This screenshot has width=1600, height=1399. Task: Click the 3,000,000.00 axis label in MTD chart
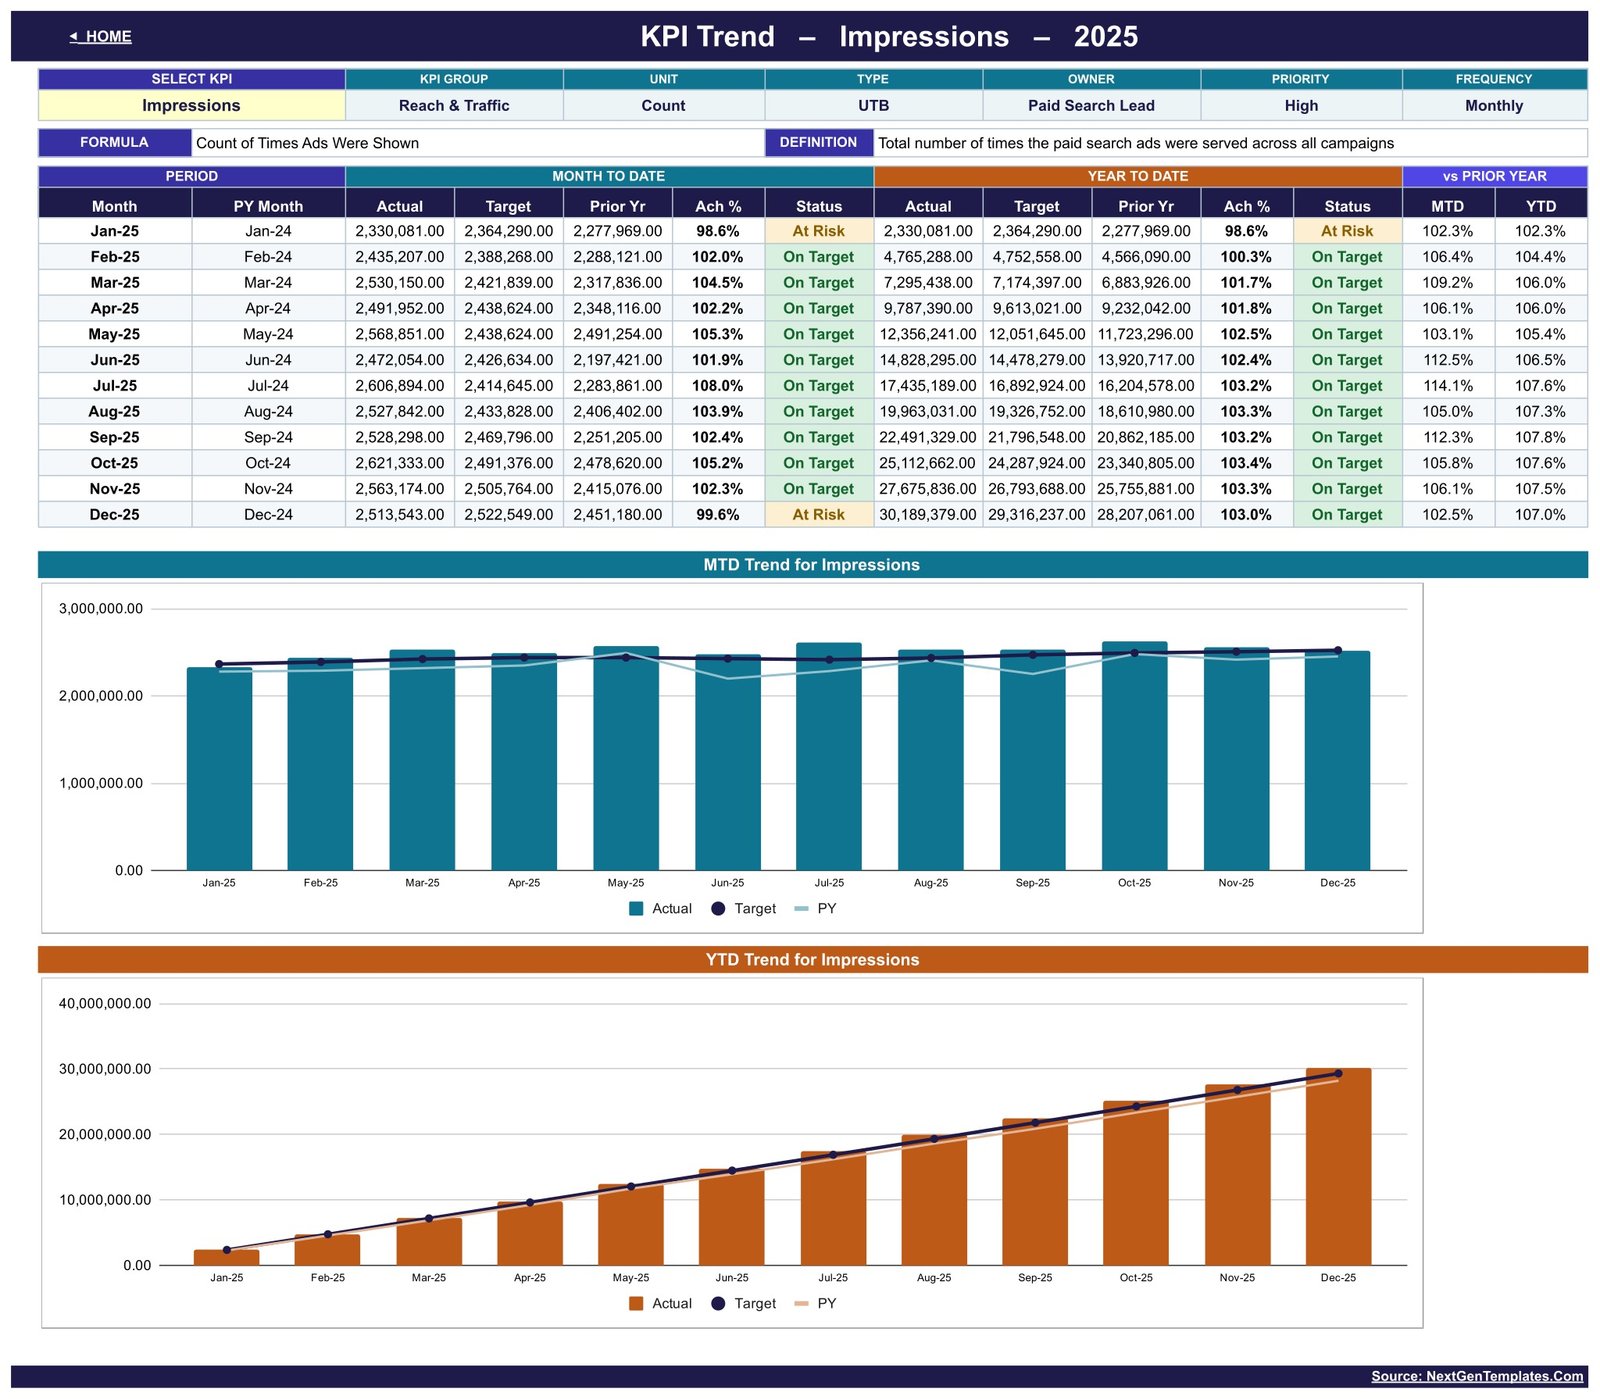(101, 609)
